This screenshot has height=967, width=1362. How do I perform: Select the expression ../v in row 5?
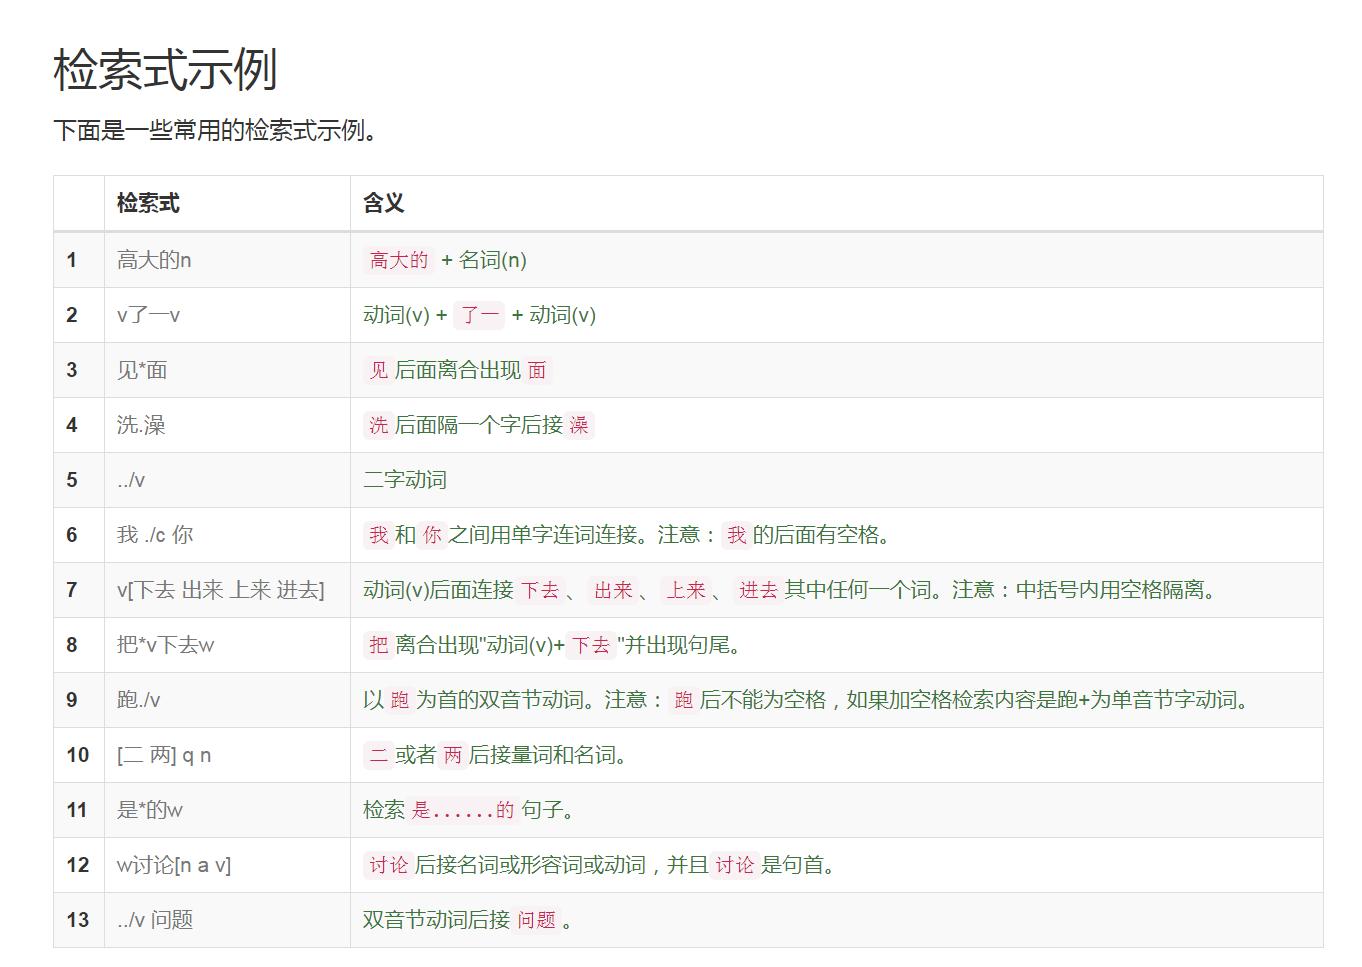pos(131,479)
